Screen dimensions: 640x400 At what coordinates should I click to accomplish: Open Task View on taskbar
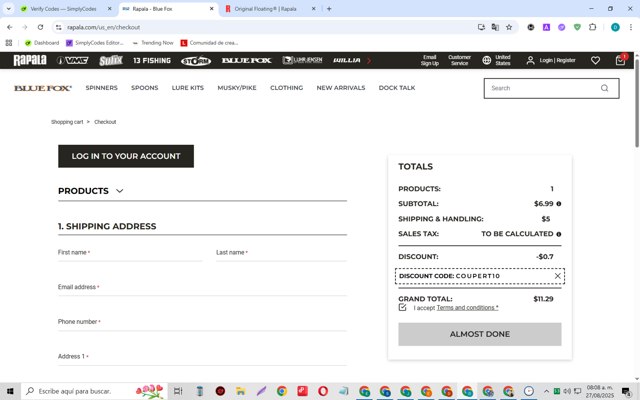(178, 391)
